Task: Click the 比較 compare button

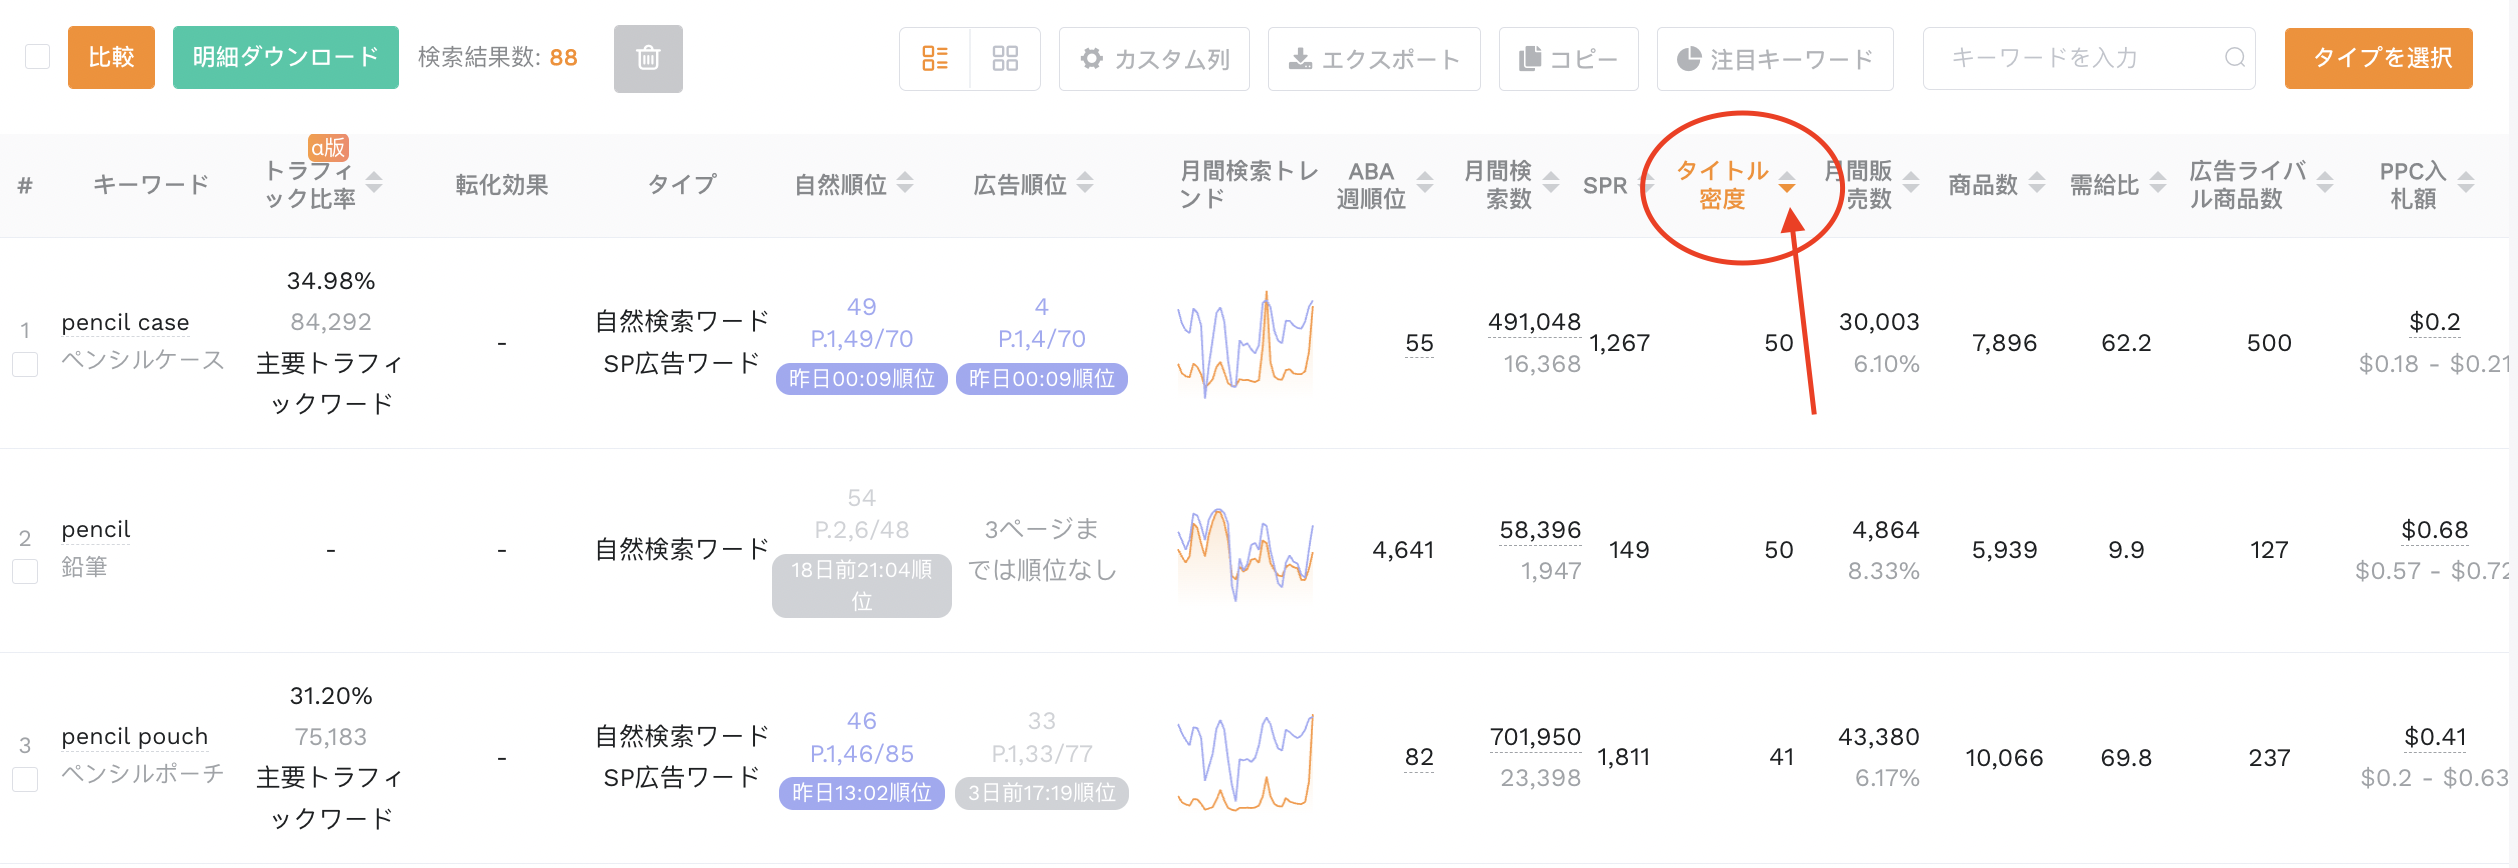Action: [x=111, y=58]
